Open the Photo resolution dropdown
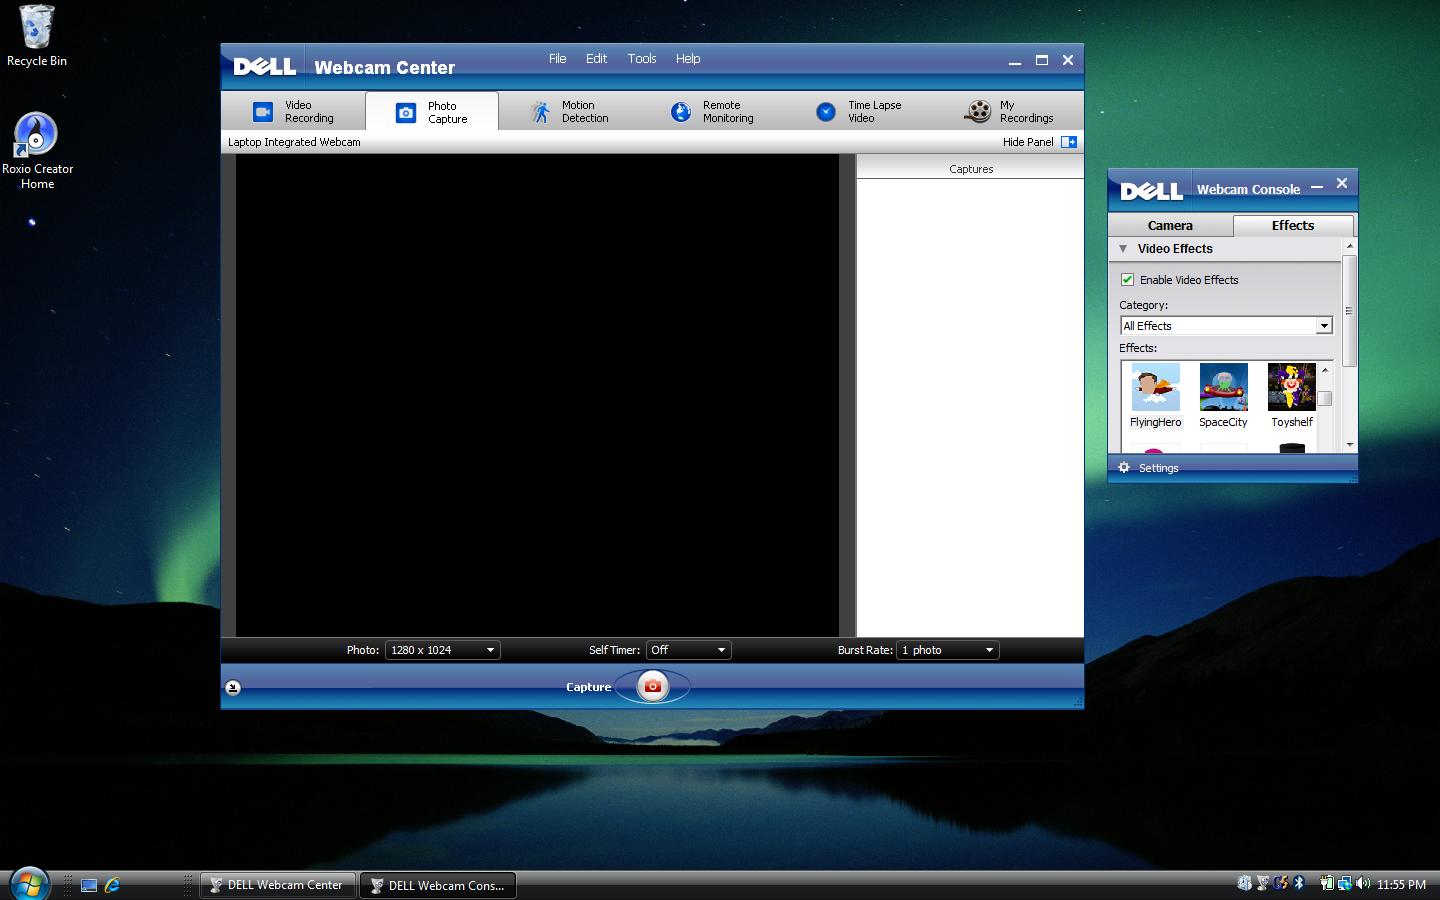Viewport: 1440px width, 900px height. pyautogui.click(x=442, y=650)
